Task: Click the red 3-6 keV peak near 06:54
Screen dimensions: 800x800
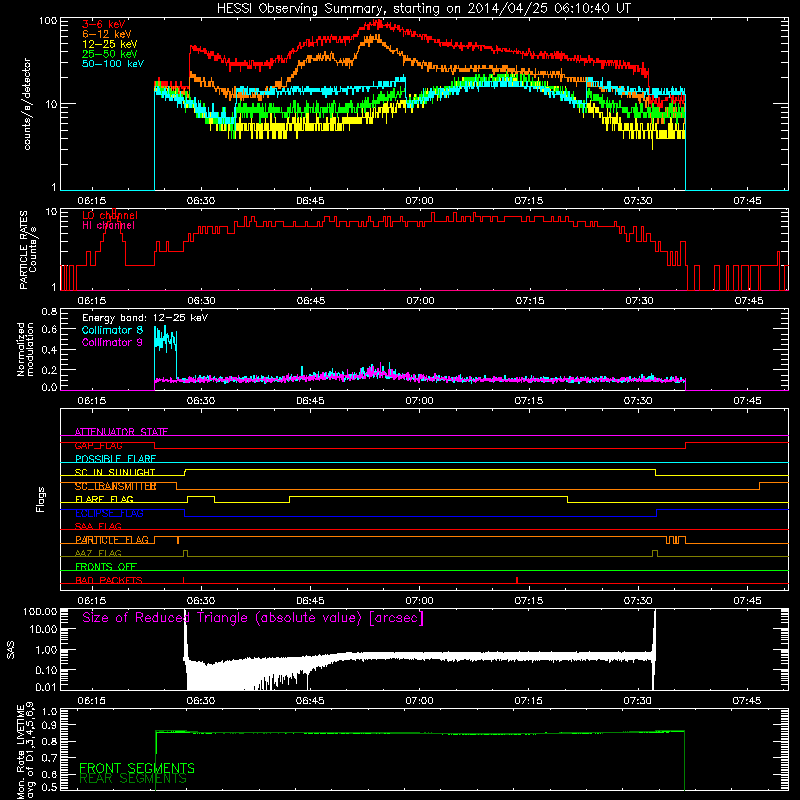Action: (377, 23)
